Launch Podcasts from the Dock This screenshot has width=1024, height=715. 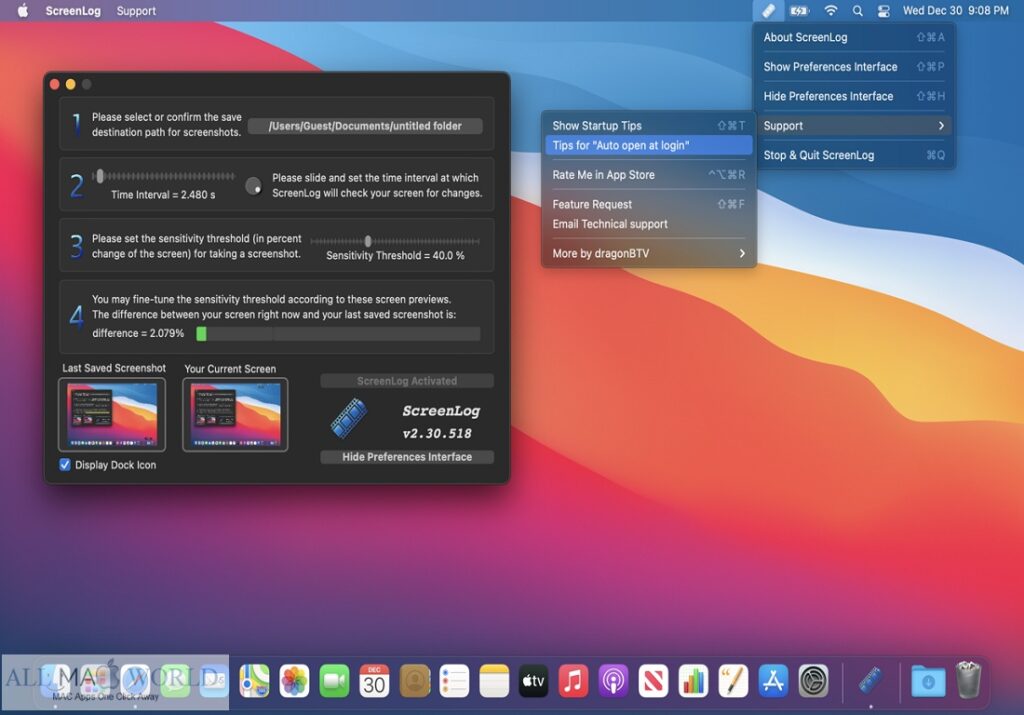tap(613, 681)
